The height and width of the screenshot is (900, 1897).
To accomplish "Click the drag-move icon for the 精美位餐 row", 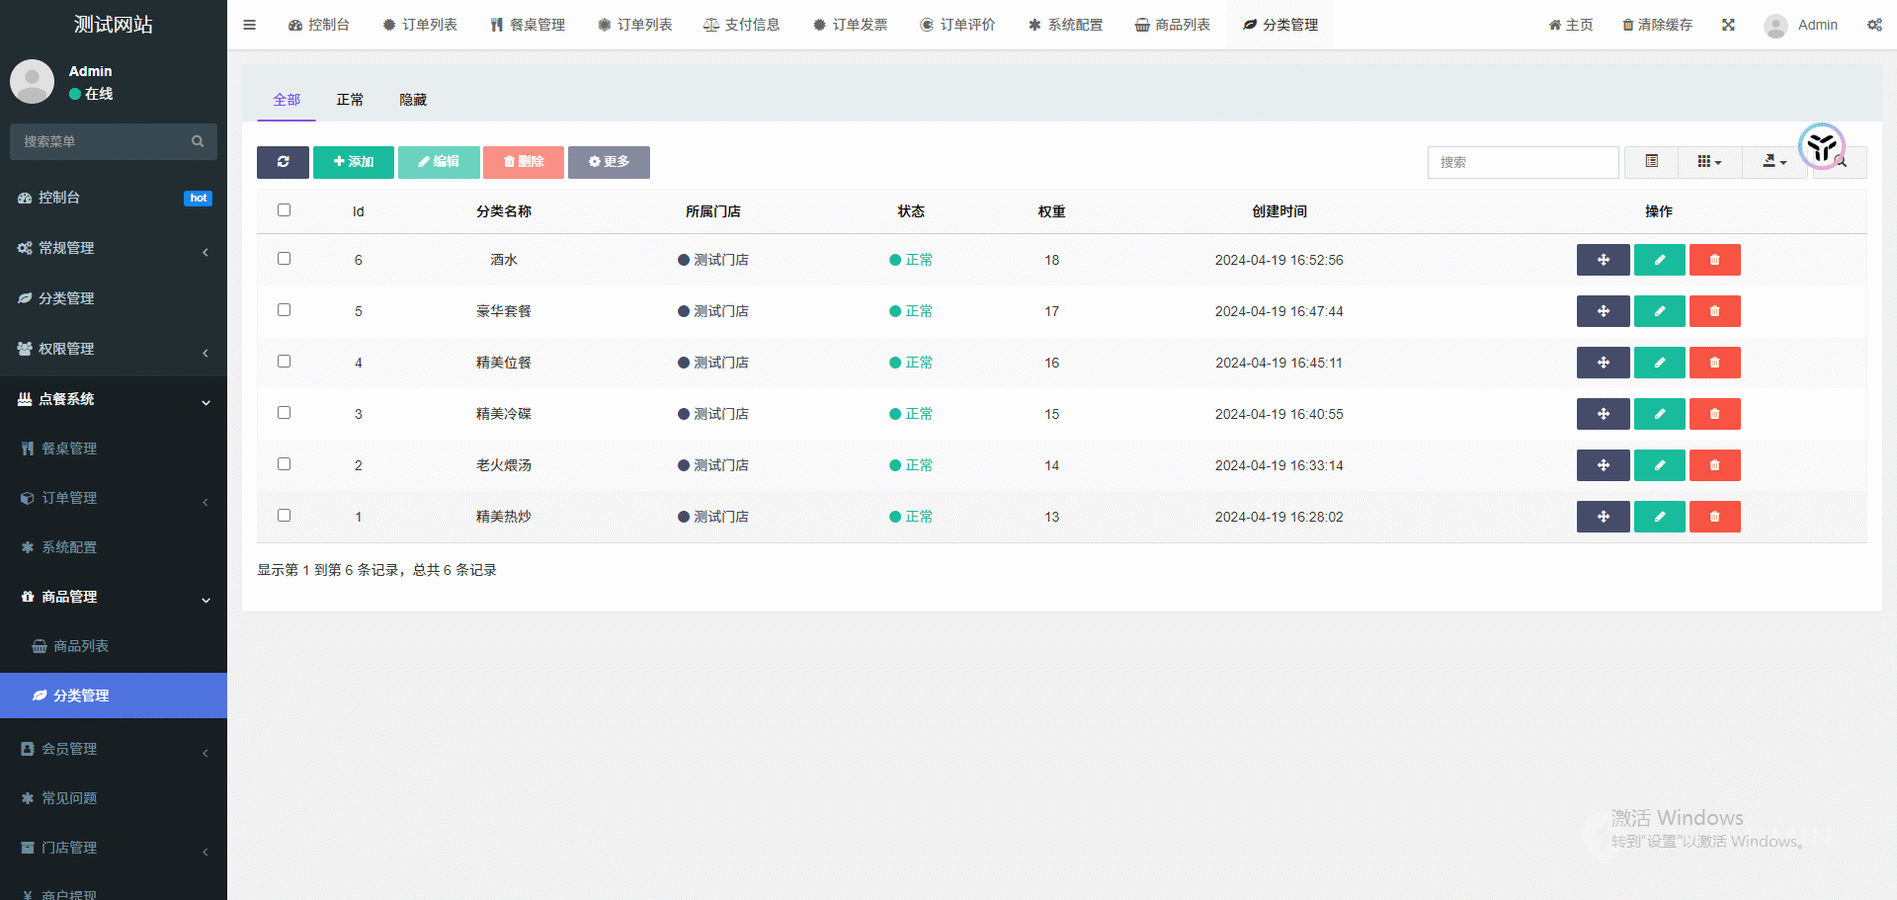I will tap(1603, 363).
